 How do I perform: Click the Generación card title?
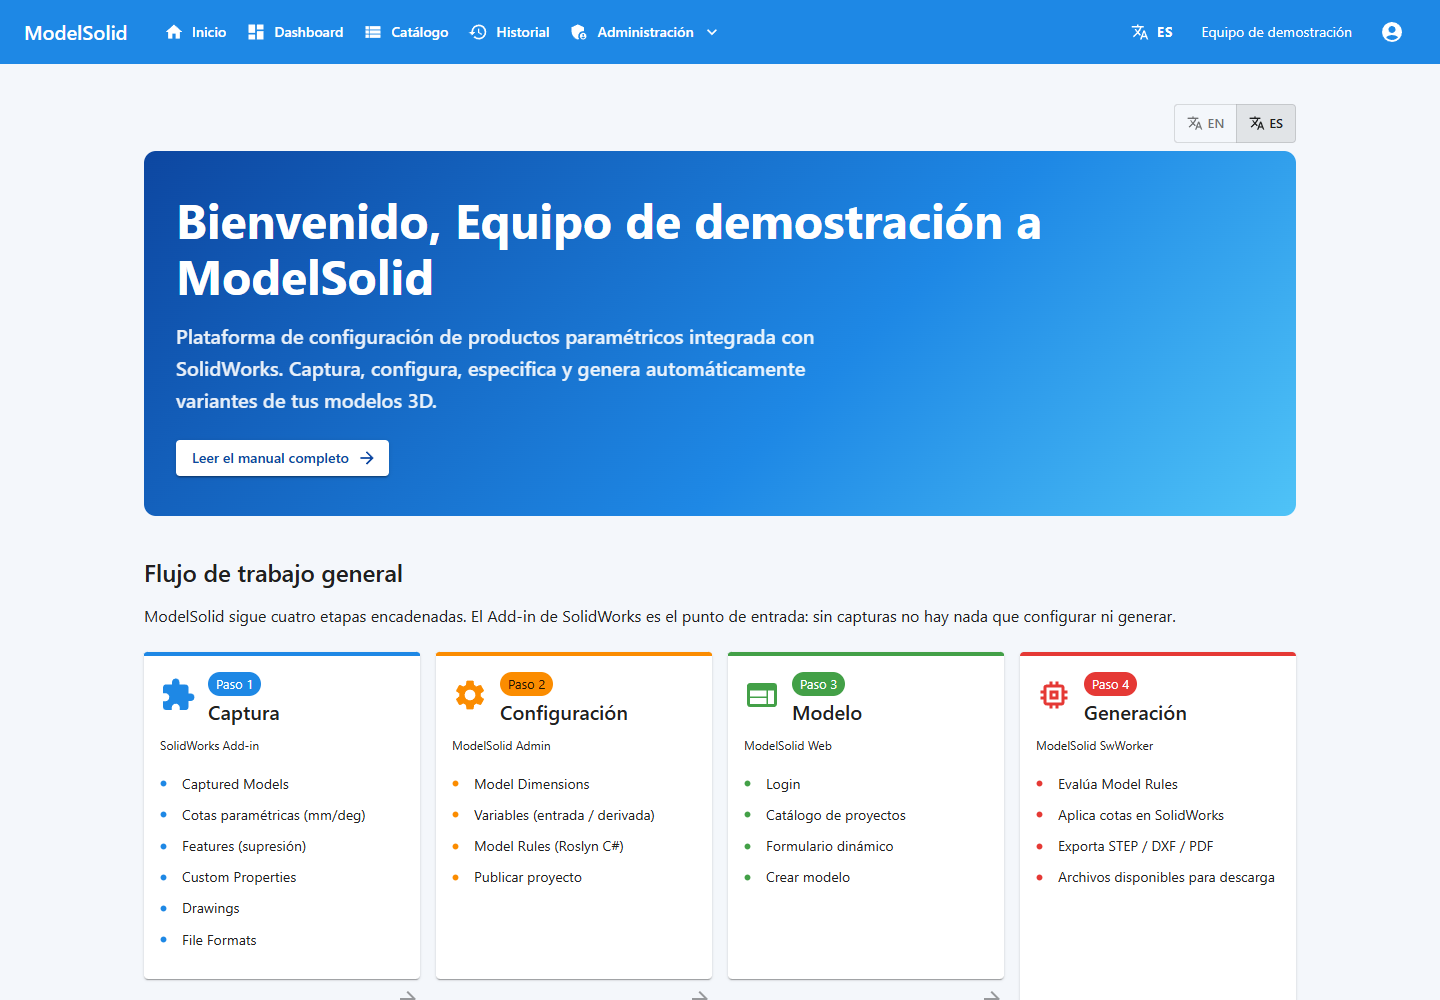tap(1135, 713)
